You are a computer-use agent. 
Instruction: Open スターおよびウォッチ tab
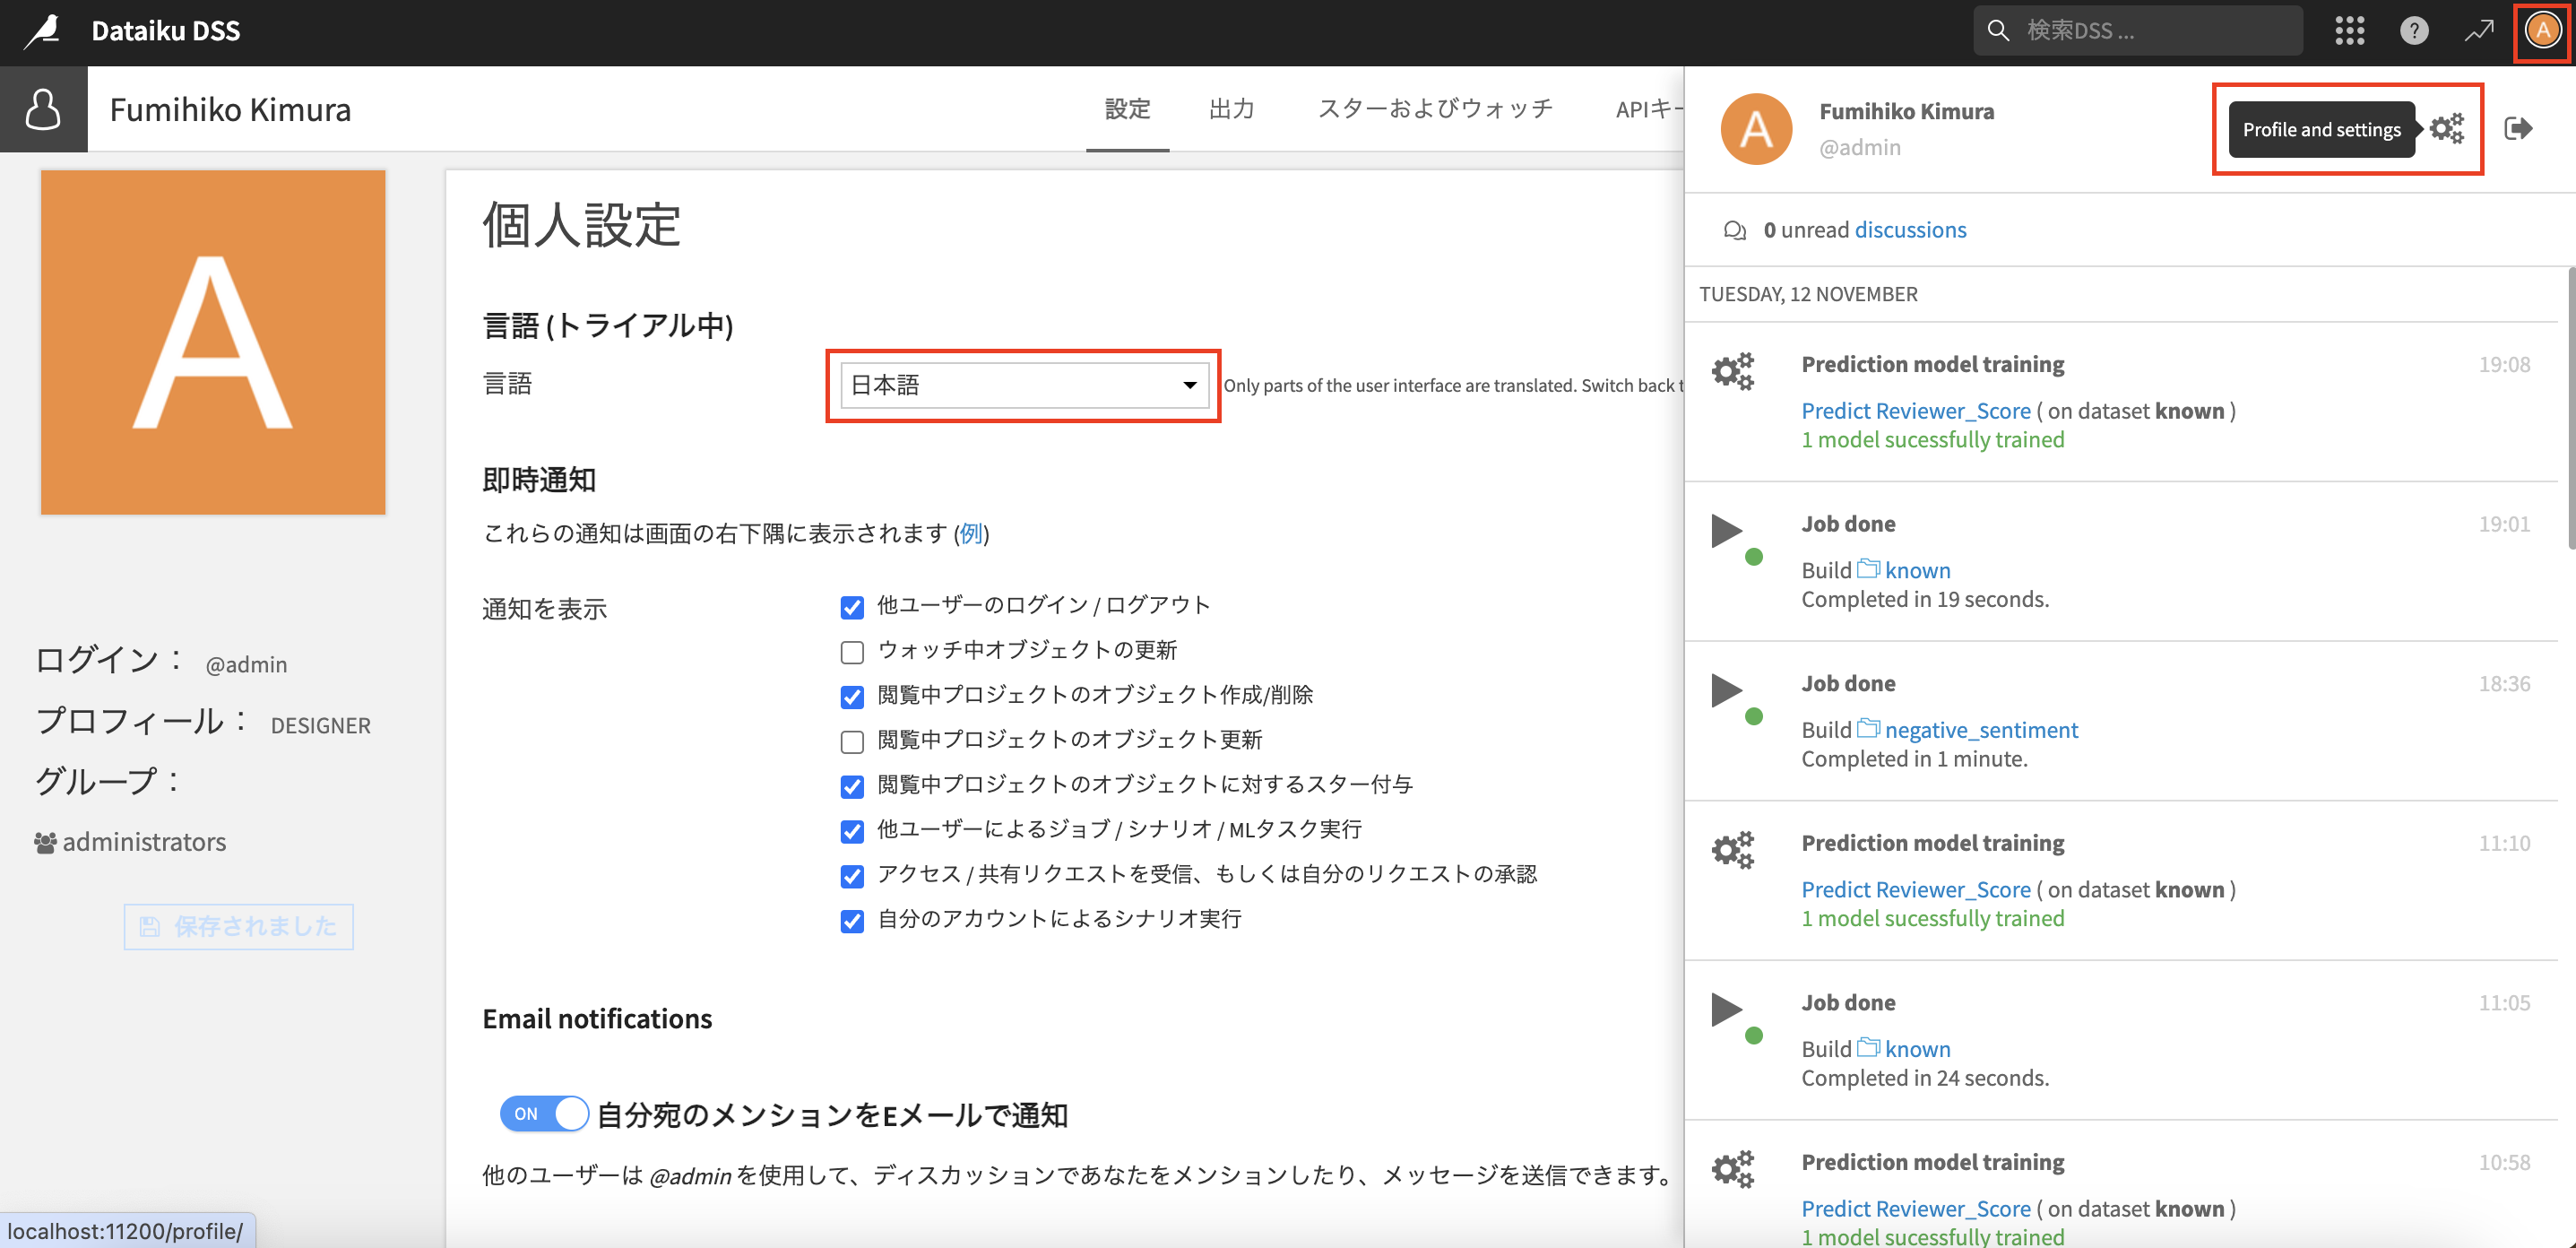(x=1435, y=109)
